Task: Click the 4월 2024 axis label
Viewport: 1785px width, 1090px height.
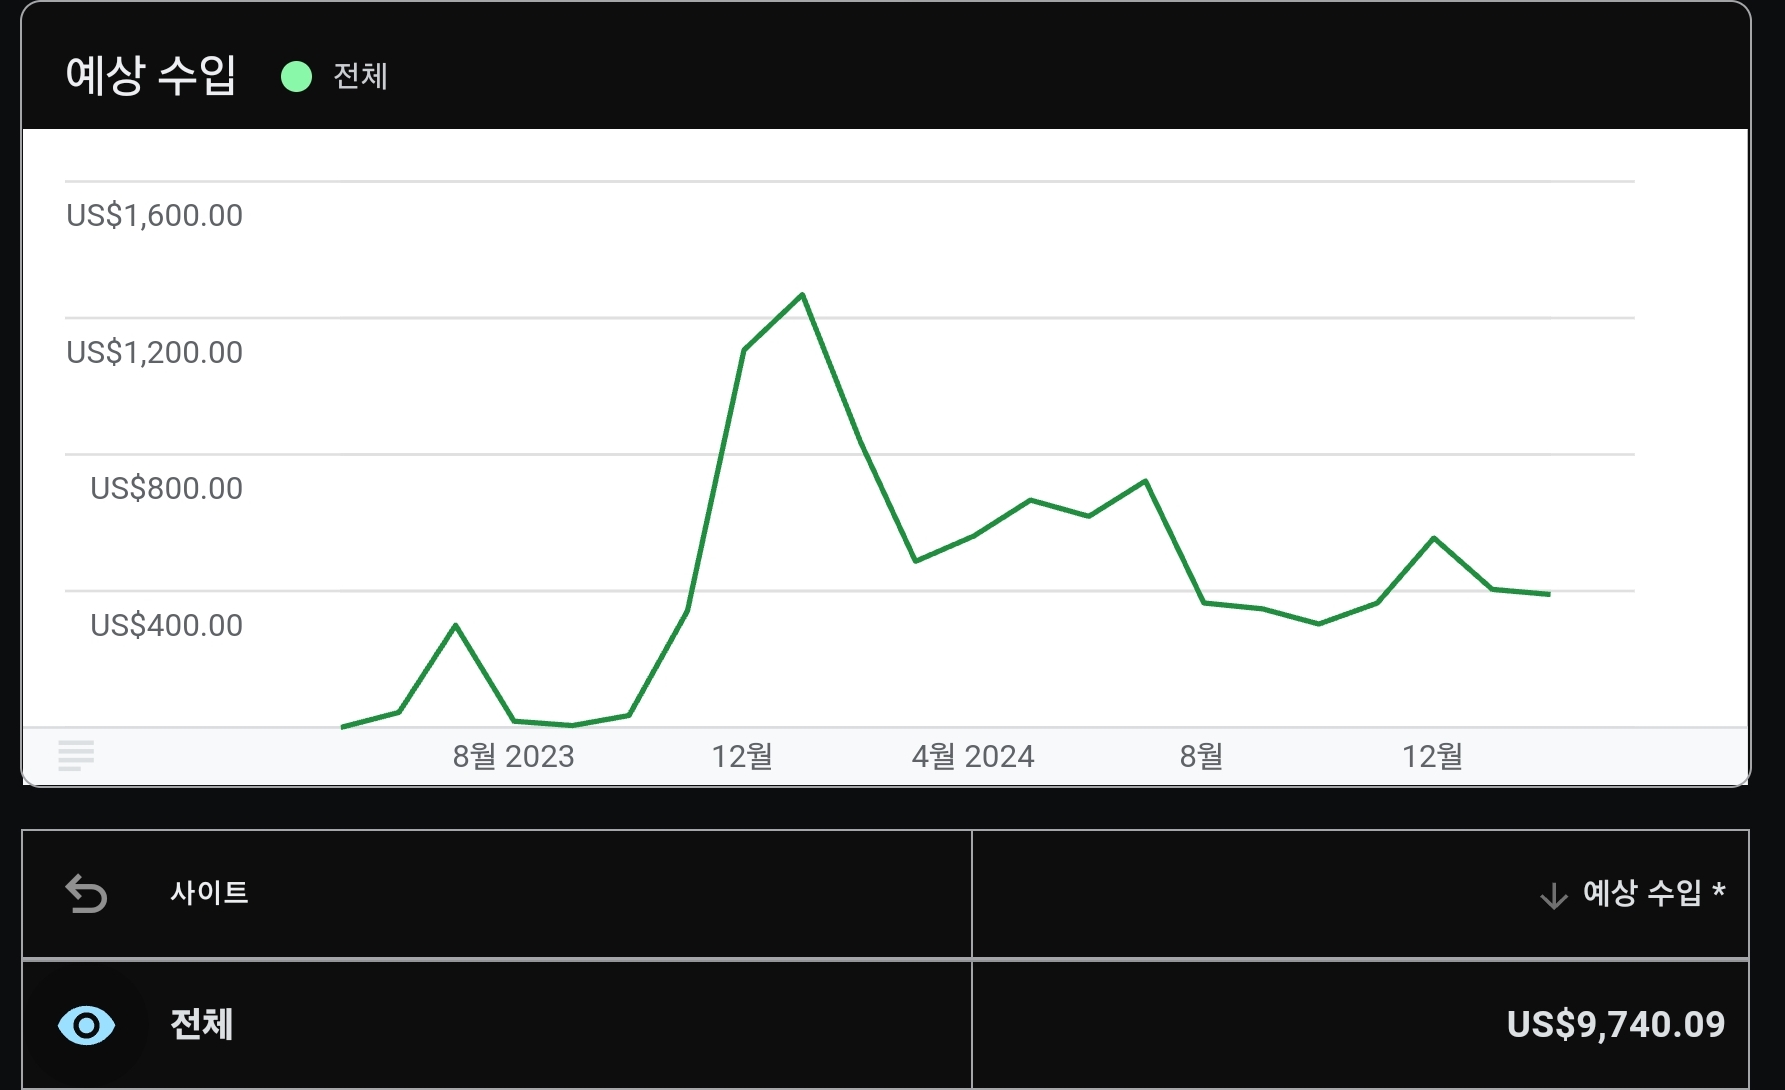Action: pyautogui.click(x=972, y=756)
